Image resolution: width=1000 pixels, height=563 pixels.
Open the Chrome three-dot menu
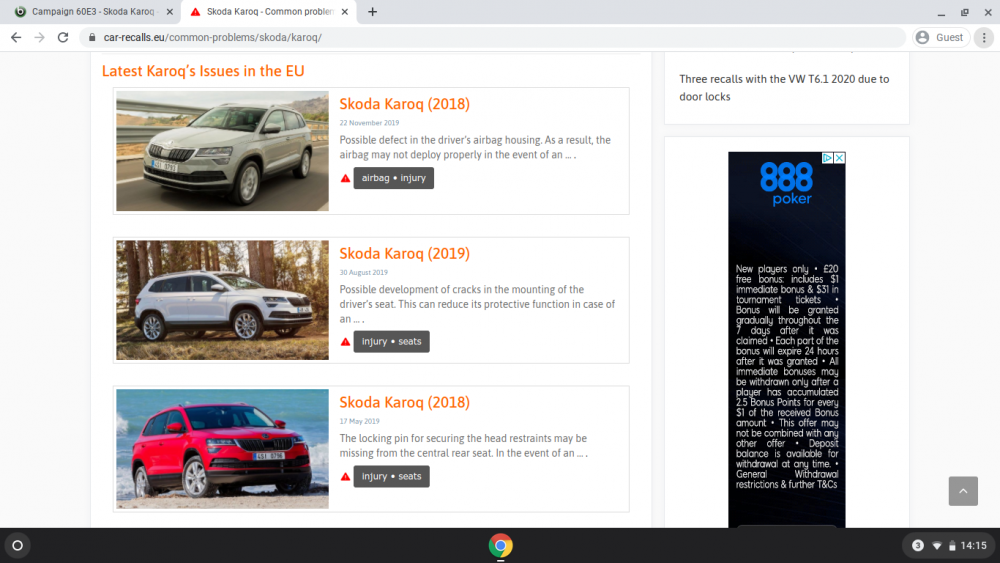[984, 38]
